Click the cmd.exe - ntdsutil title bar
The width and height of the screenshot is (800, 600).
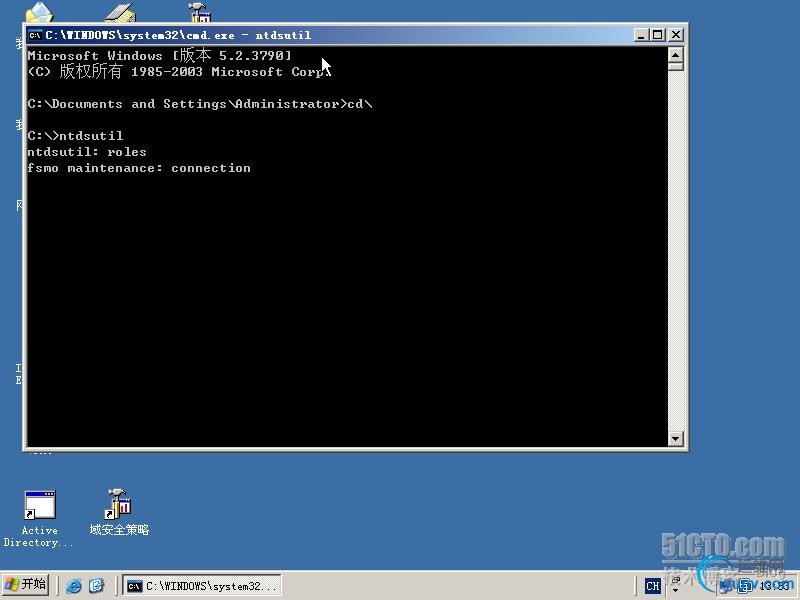click(x=332, y=35)
